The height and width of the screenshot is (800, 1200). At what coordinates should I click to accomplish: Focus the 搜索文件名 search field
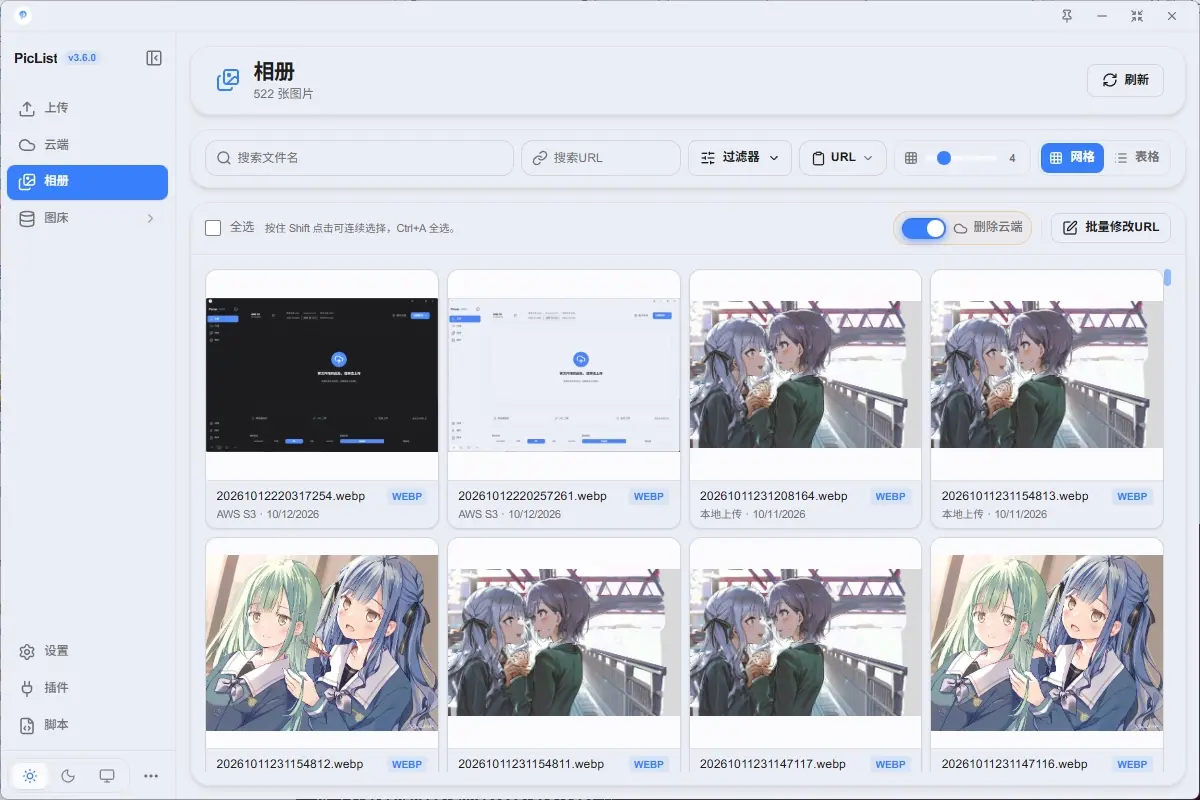tap(361, 158)
